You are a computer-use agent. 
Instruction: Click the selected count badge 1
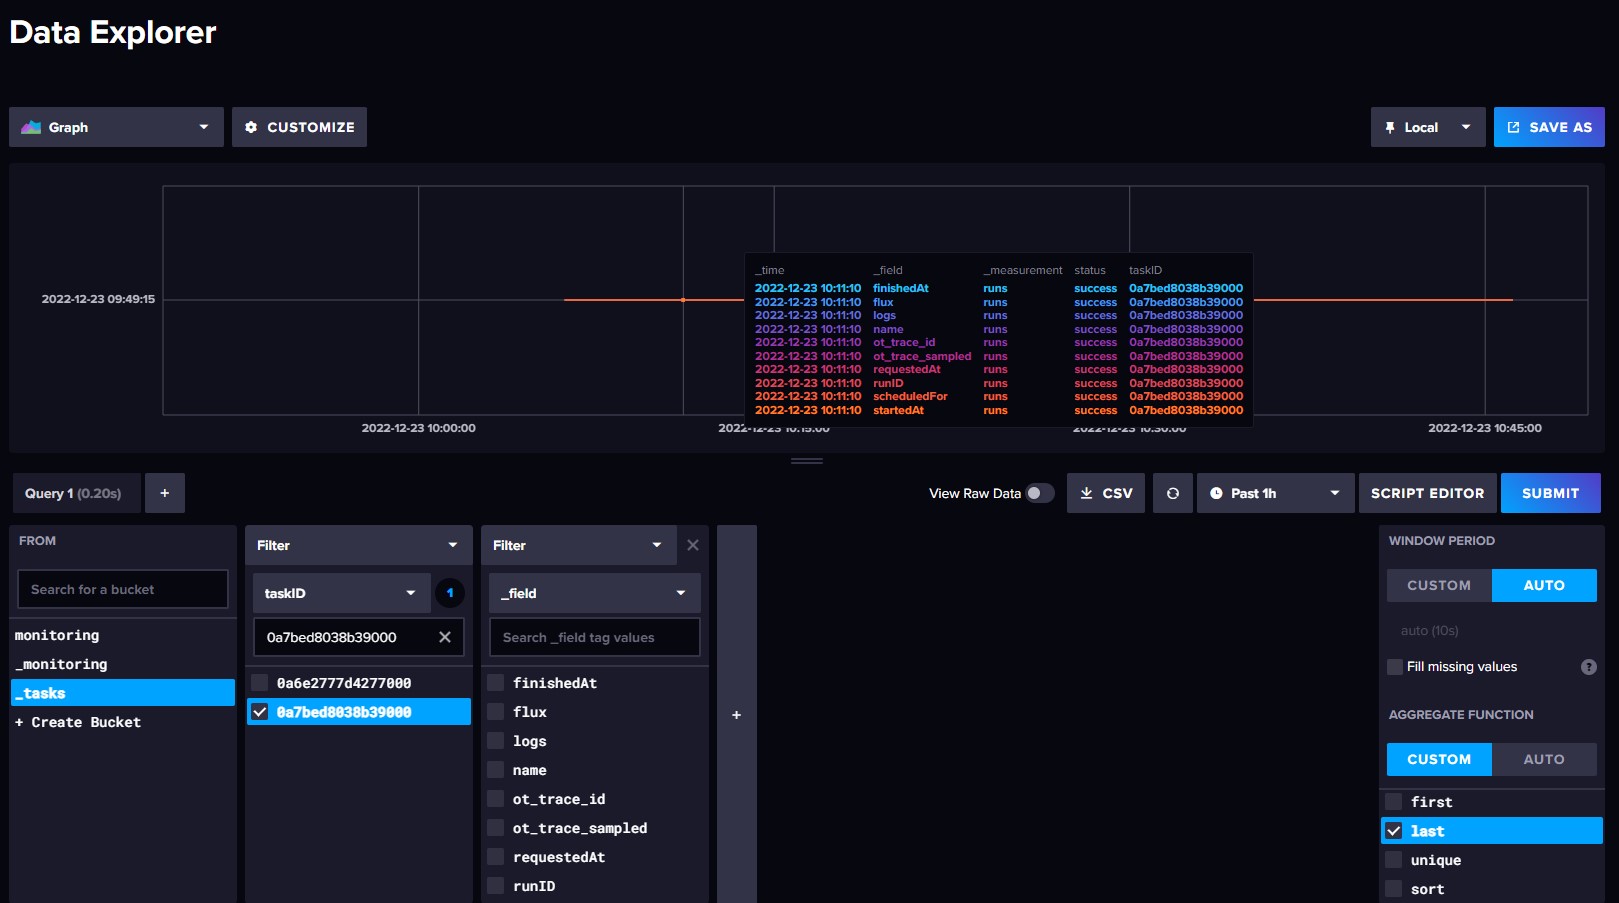450,593
